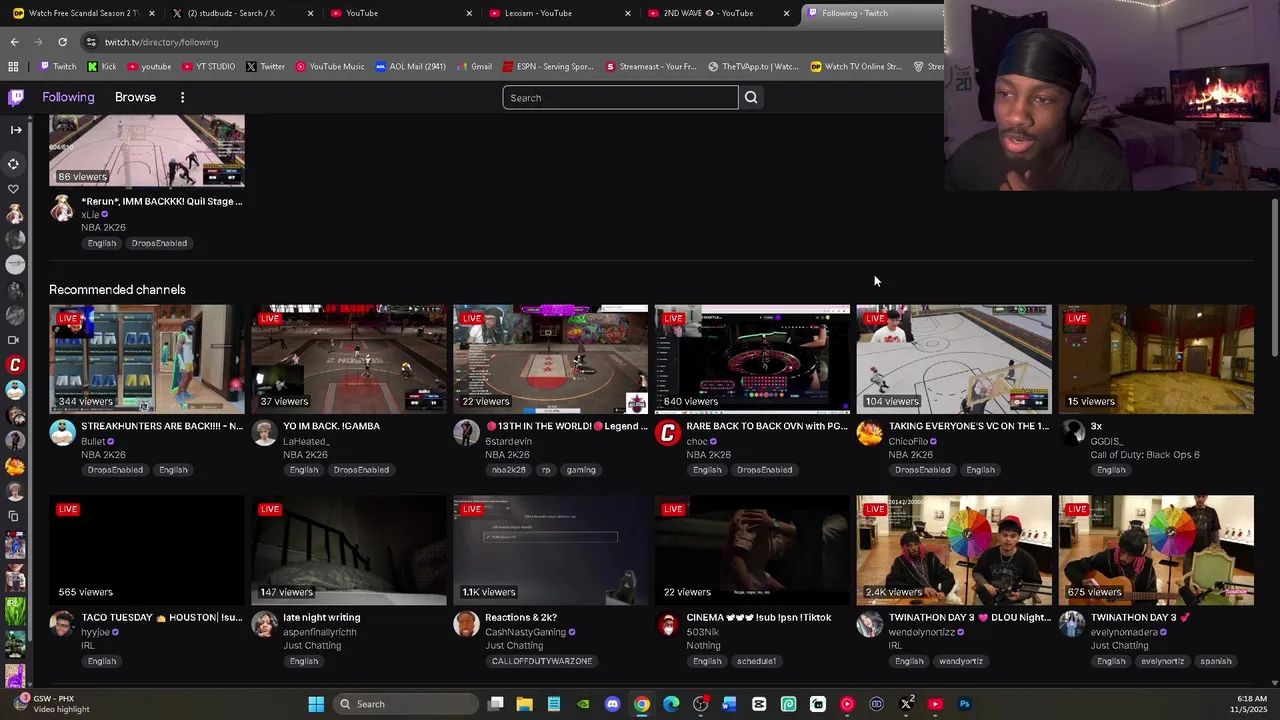Click the TACO TUESDAY HOUSTON stream title
This screenshot has height=720, width=1280.
pos(162,617)
